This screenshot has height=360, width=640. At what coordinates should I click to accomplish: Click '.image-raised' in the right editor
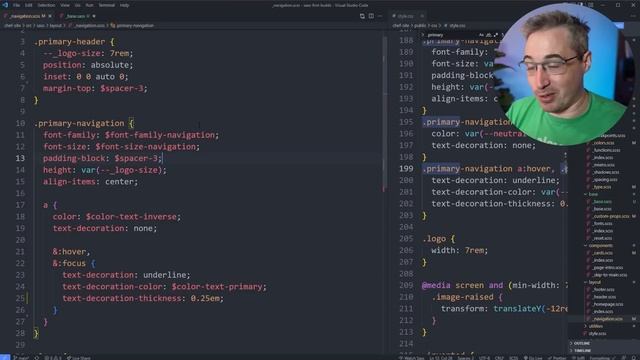pos(462,297)
